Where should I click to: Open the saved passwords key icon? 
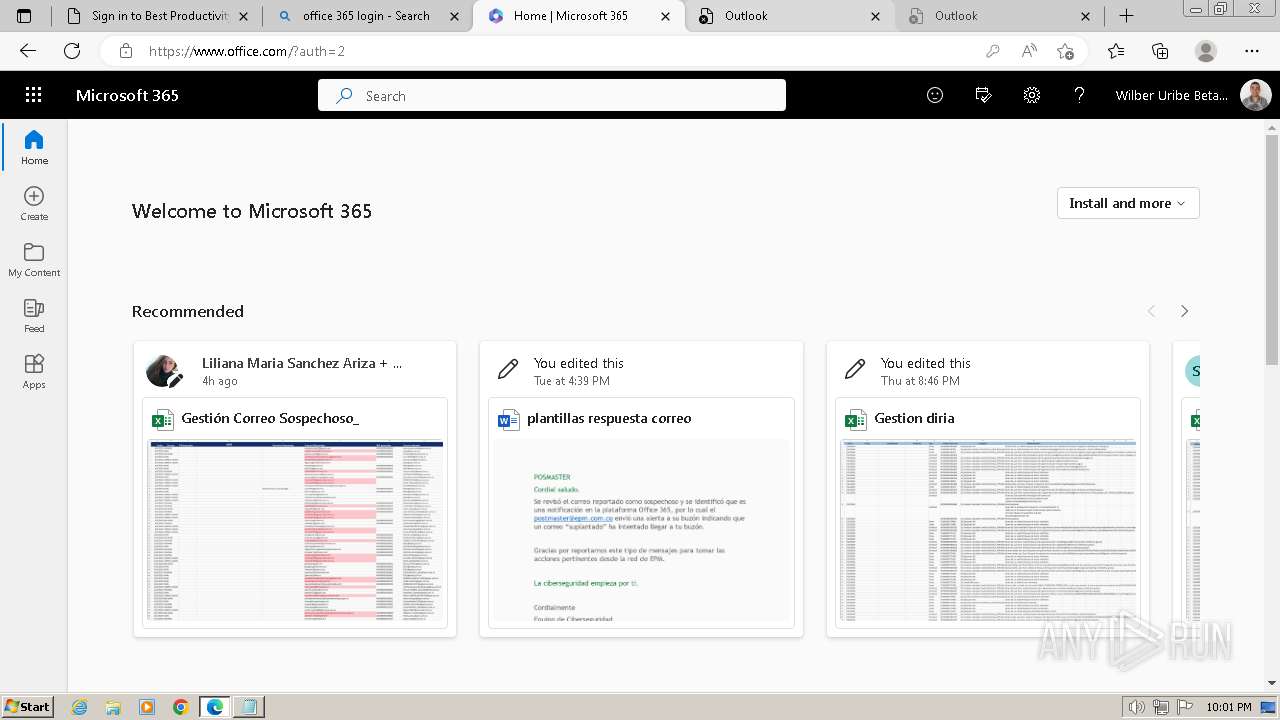992,51
